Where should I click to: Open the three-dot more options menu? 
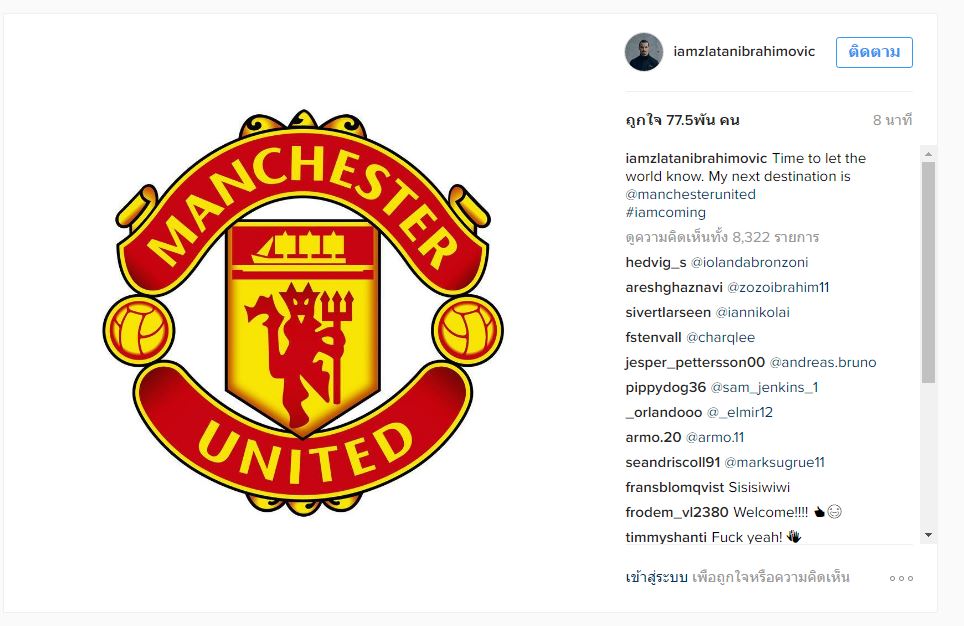pyautogui.click(x=901, y=578)
